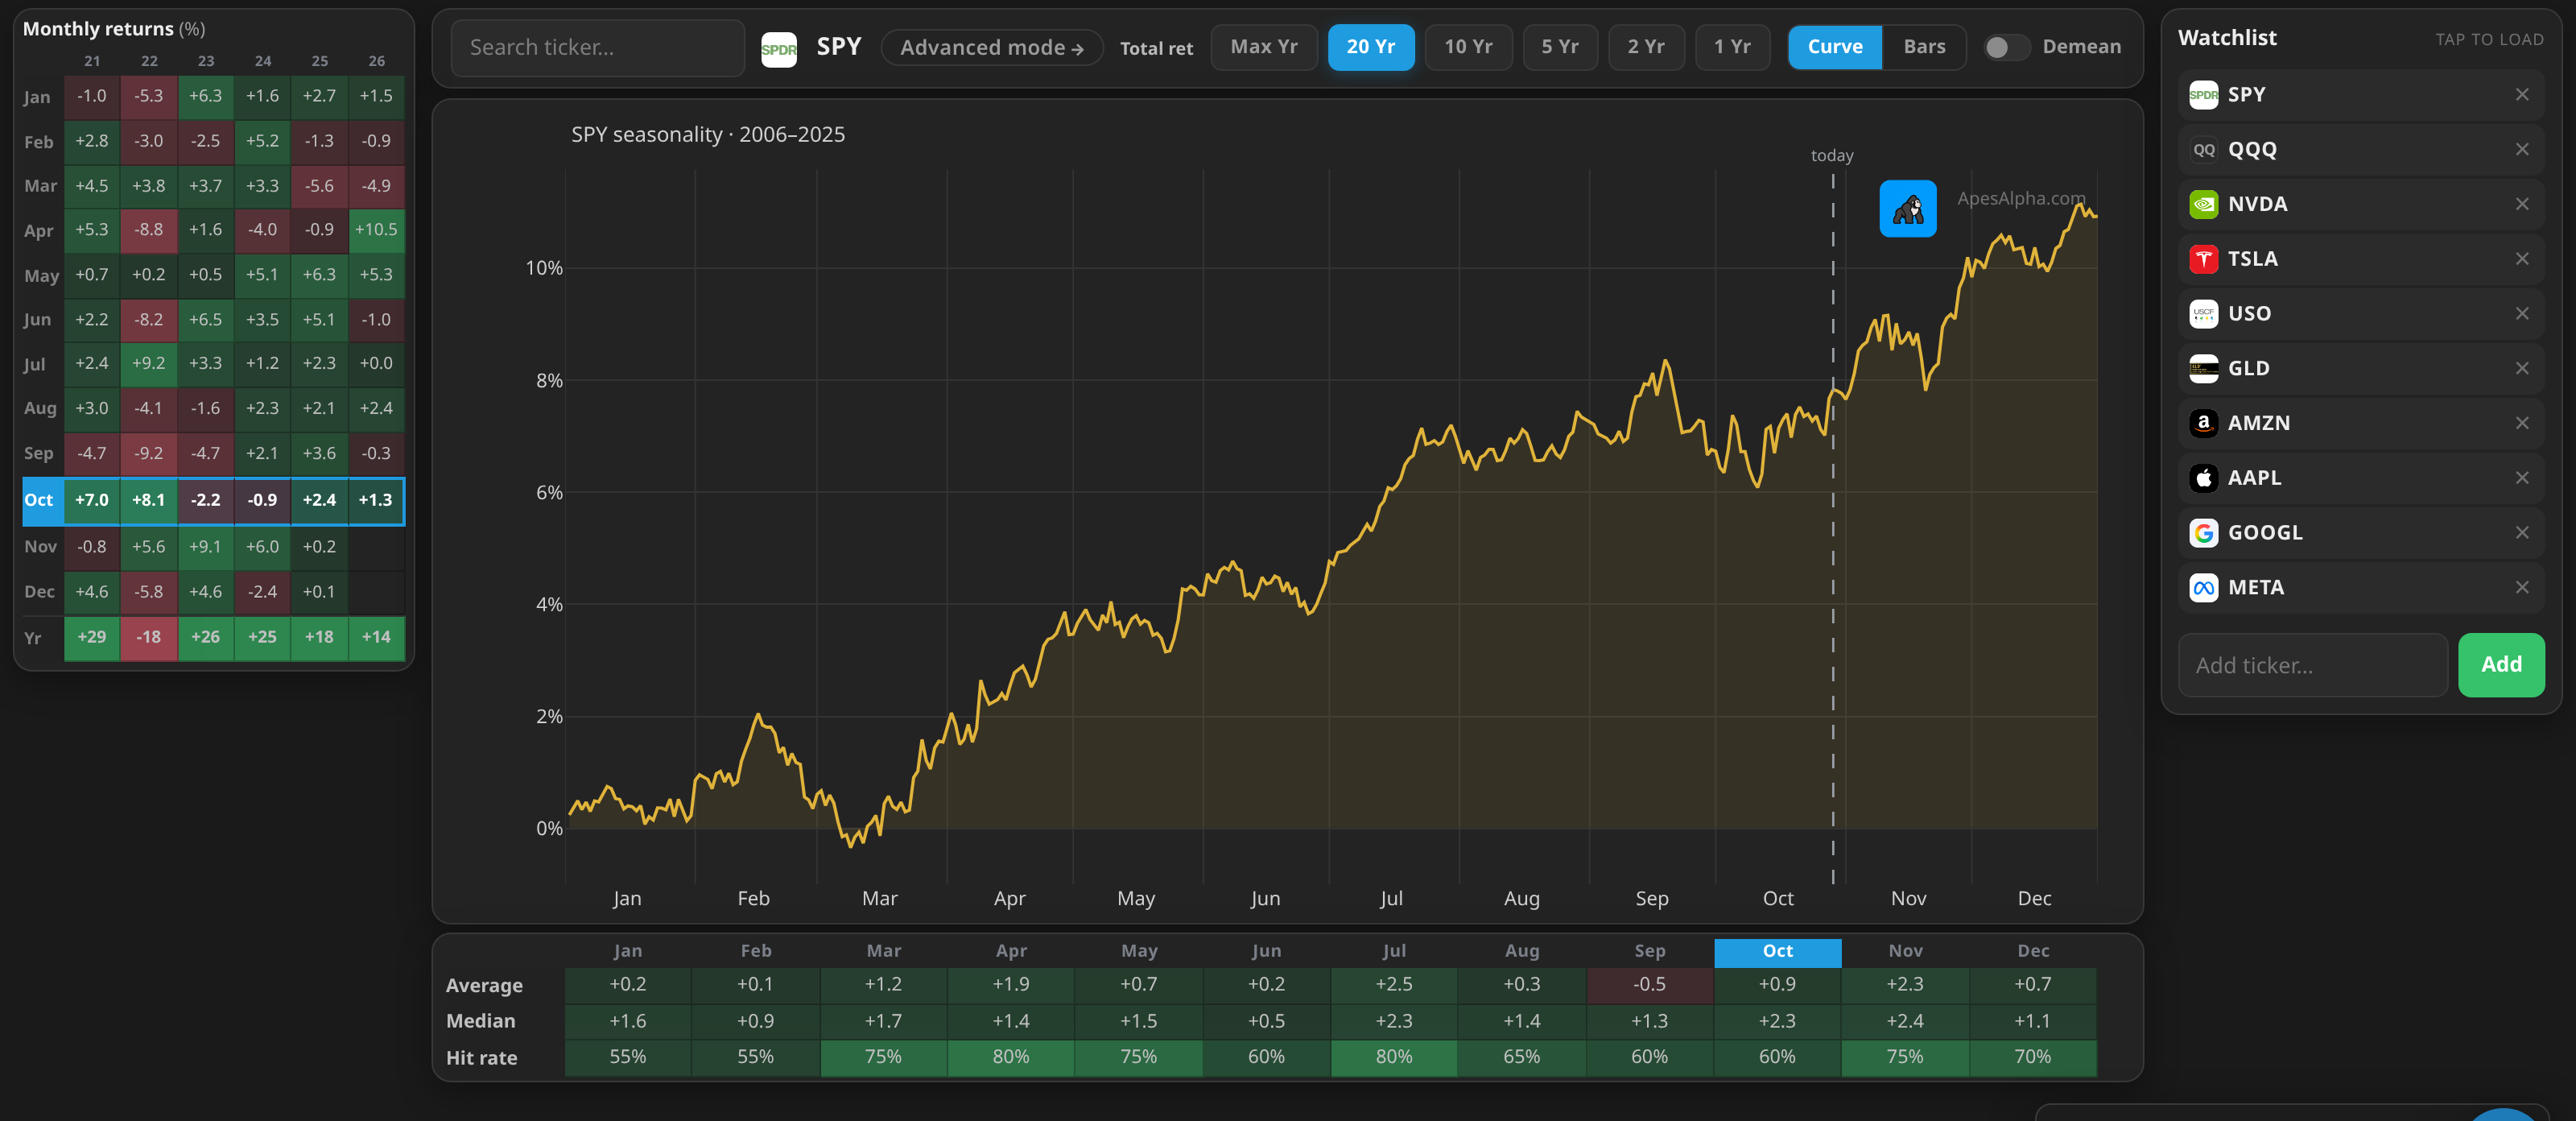Click the today dashed marker label
This screenshot has height=1121, width=2576.
[x=1831, y=156]
